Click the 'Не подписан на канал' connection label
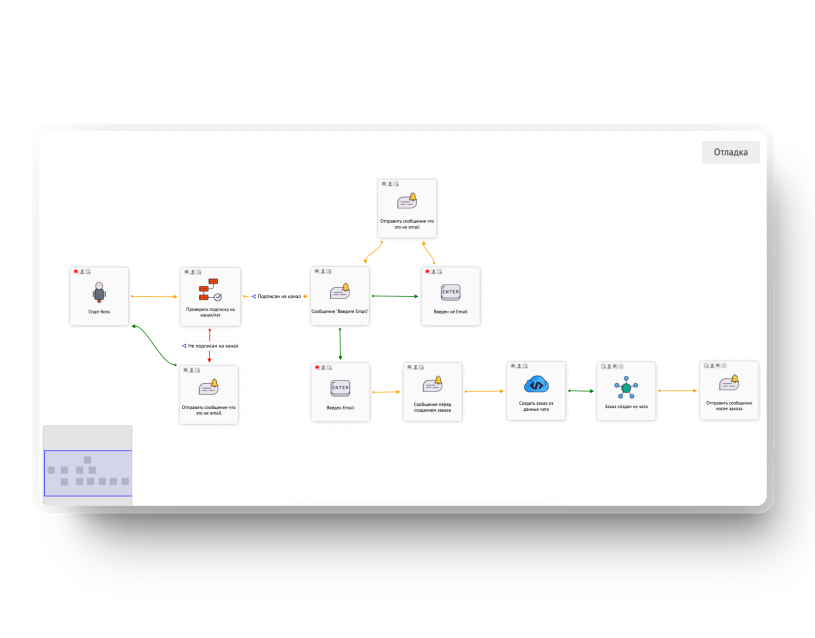The width and height of the screenshot is (815, 638). click(x=212, y=346)
